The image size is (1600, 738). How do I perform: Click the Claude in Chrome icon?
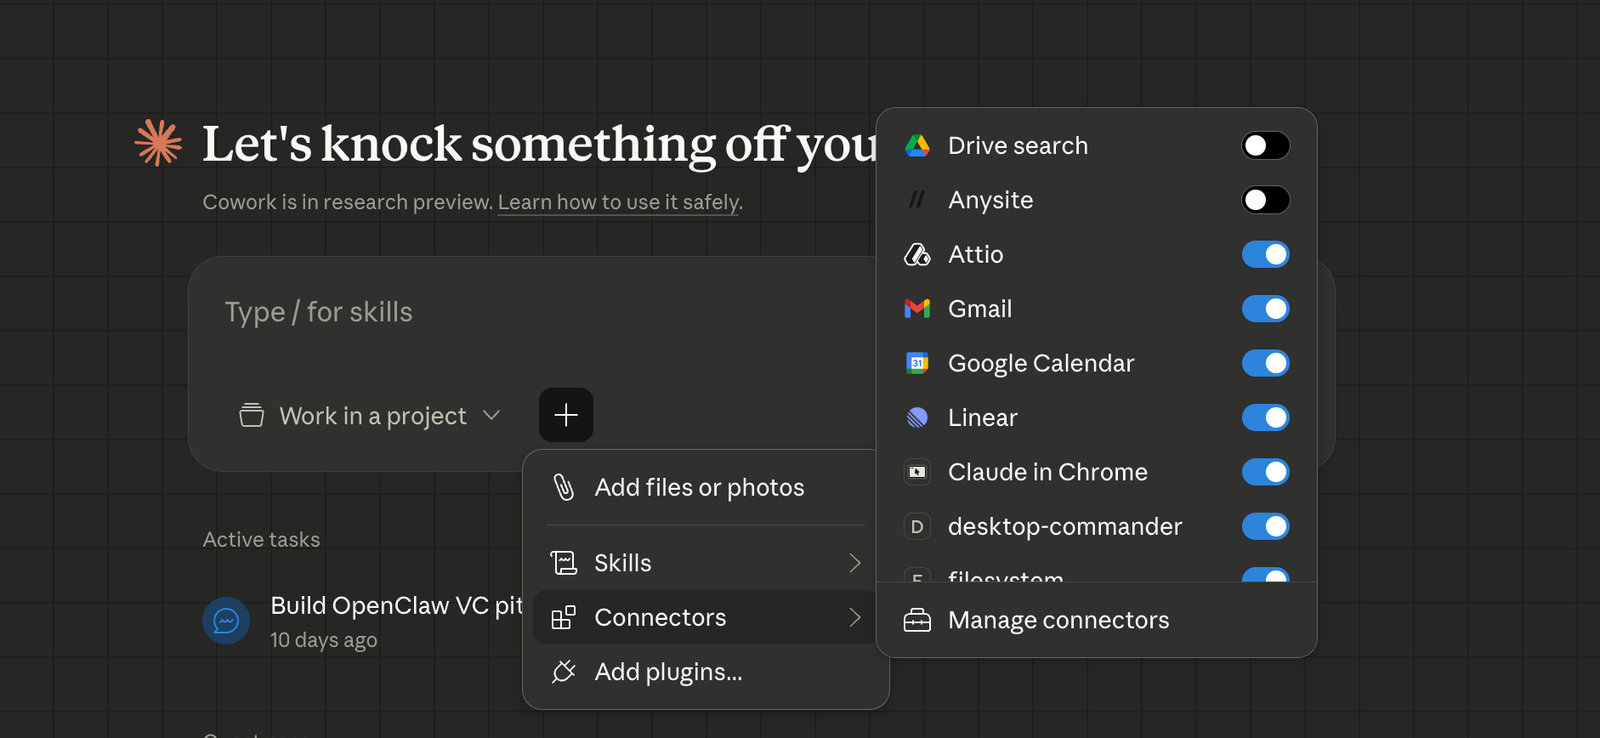pos(917,472)
